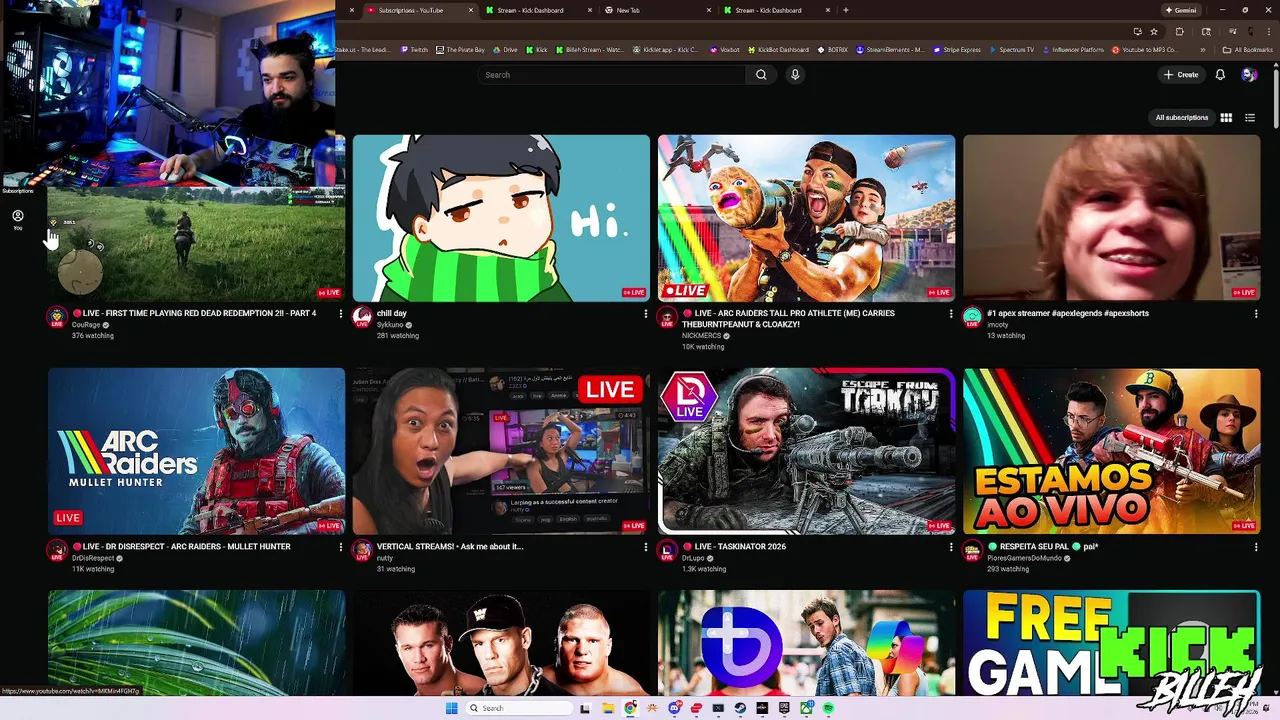Image resolution: width=1280 pixels, height=720 pixels.
Task: Open three-dot menu for NICKMERCS ARC Raiders video
Action: click(x=950, y=314)
